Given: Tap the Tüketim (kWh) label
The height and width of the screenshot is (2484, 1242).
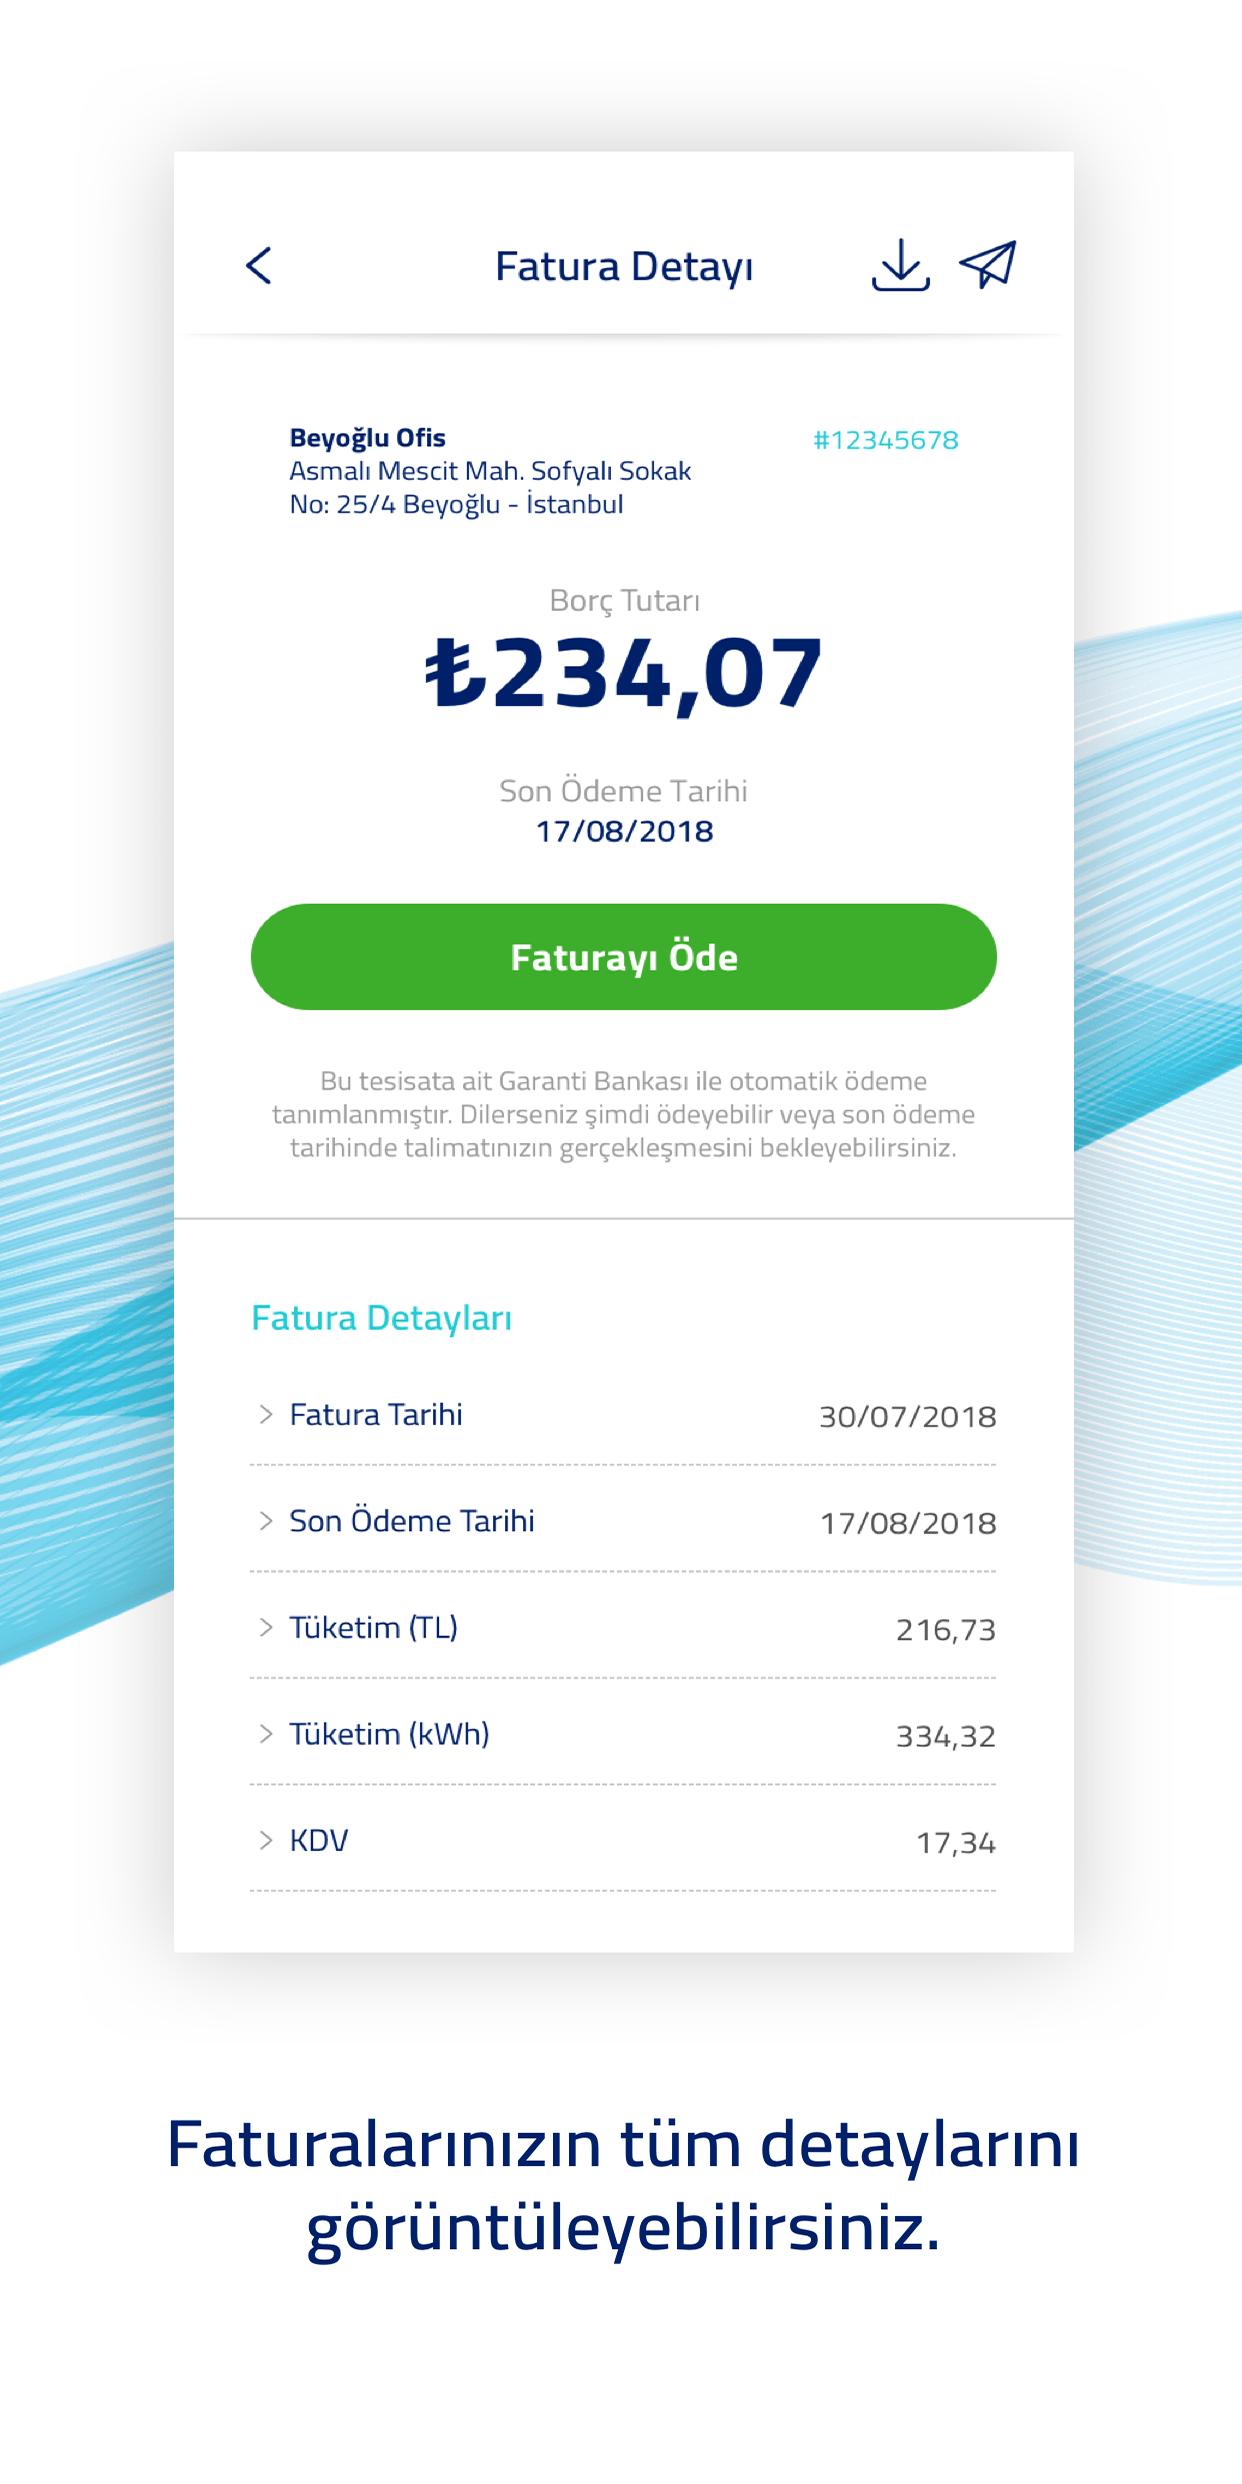Looking at the screenshot, I should click(389, 1734).
